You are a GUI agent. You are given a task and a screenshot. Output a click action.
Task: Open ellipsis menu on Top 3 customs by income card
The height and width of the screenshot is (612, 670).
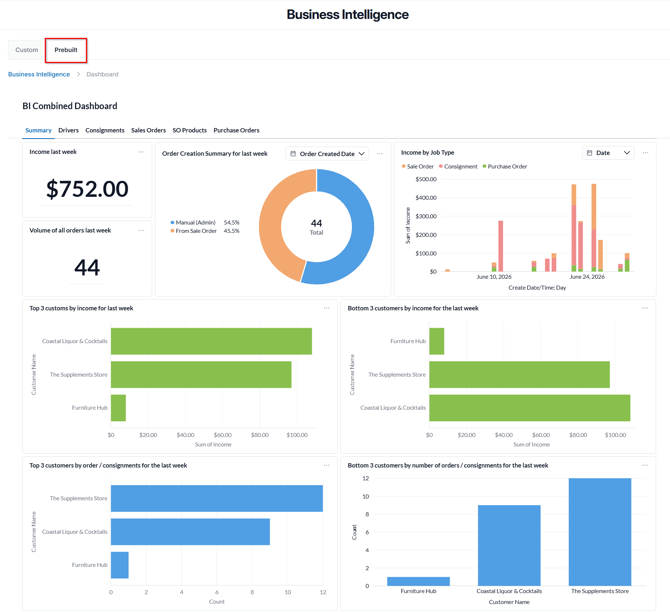pos(326,308)
